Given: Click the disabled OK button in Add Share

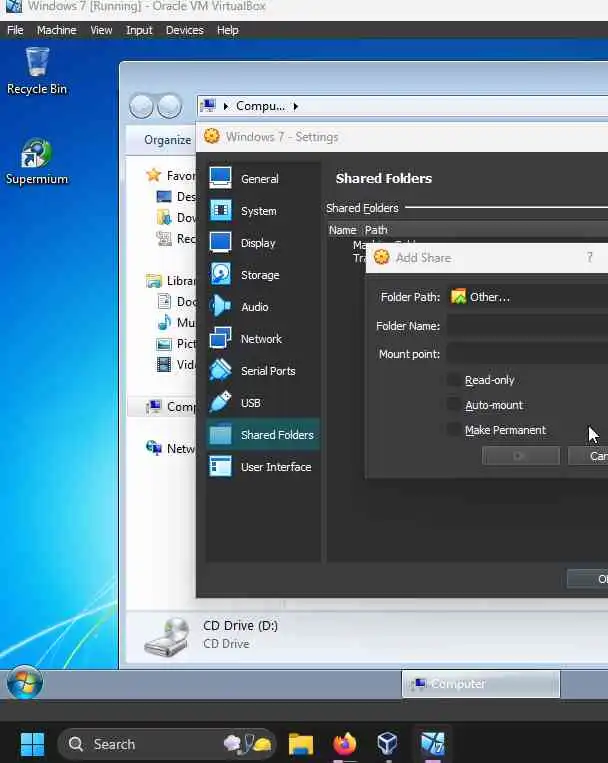Looking at the screenshot, I should 520,456.
